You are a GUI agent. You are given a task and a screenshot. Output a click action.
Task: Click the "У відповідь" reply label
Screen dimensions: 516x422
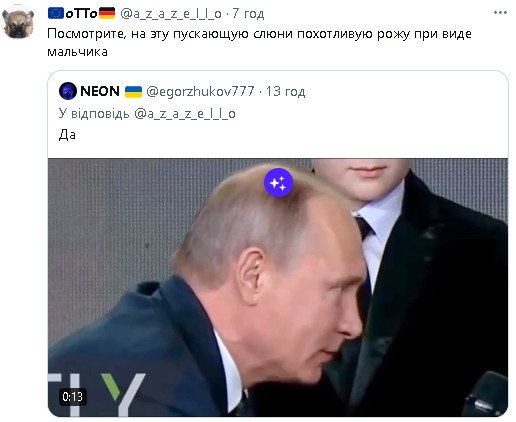click(94, 114)
